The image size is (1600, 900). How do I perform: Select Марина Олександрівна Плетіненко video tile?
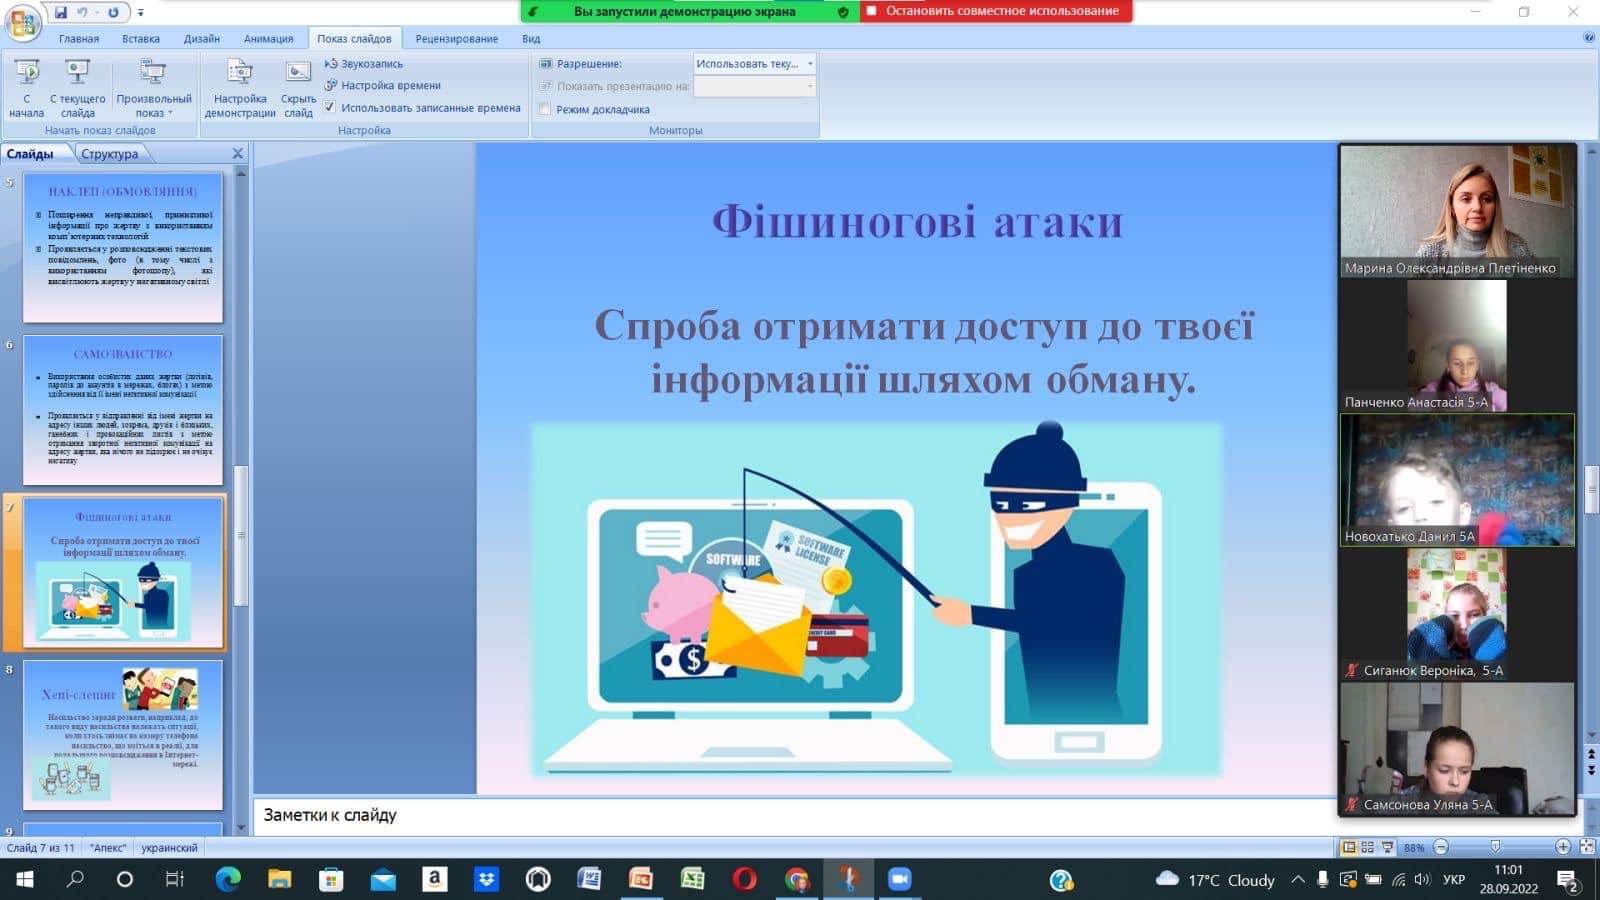(x=1457, y=212)
